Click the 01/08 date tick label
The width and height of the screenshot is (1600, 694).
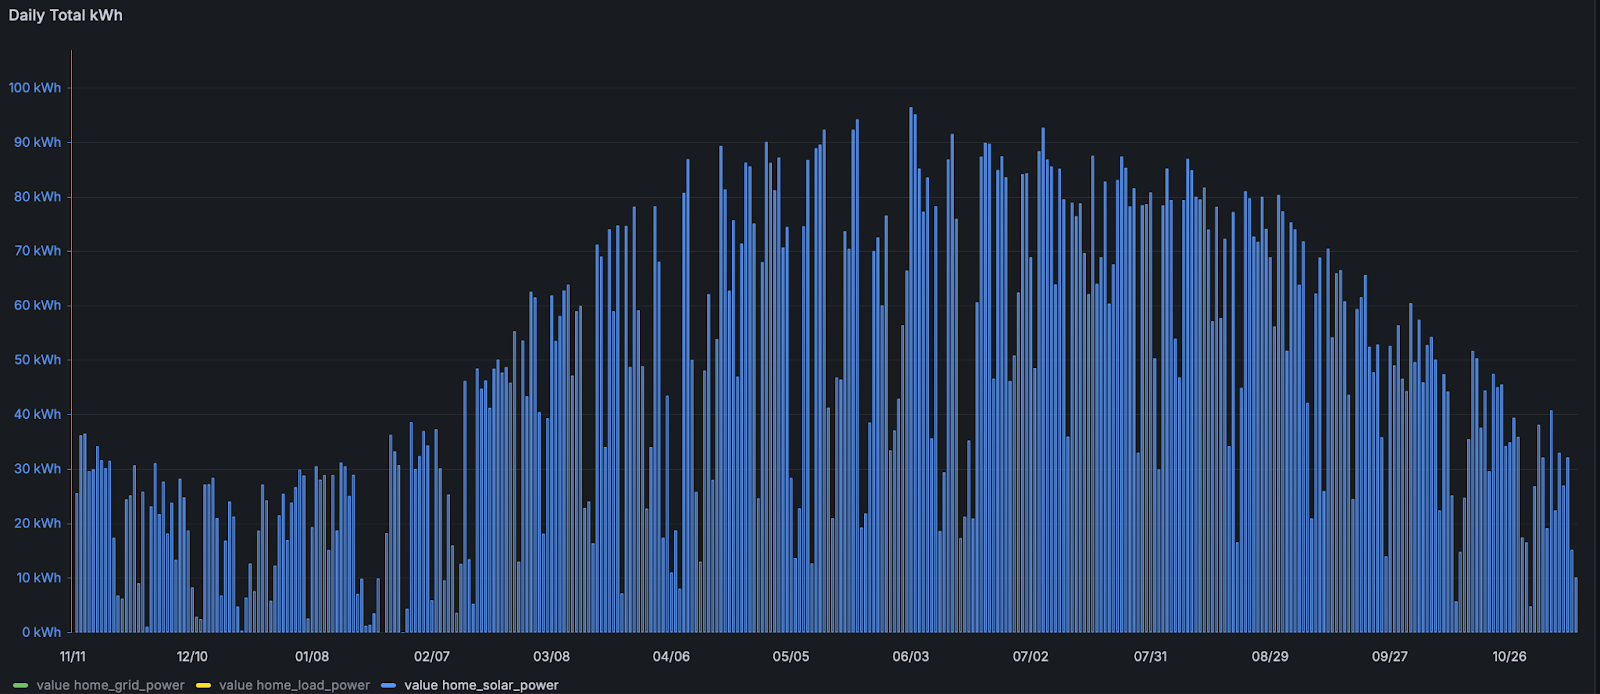click(312, 657)
